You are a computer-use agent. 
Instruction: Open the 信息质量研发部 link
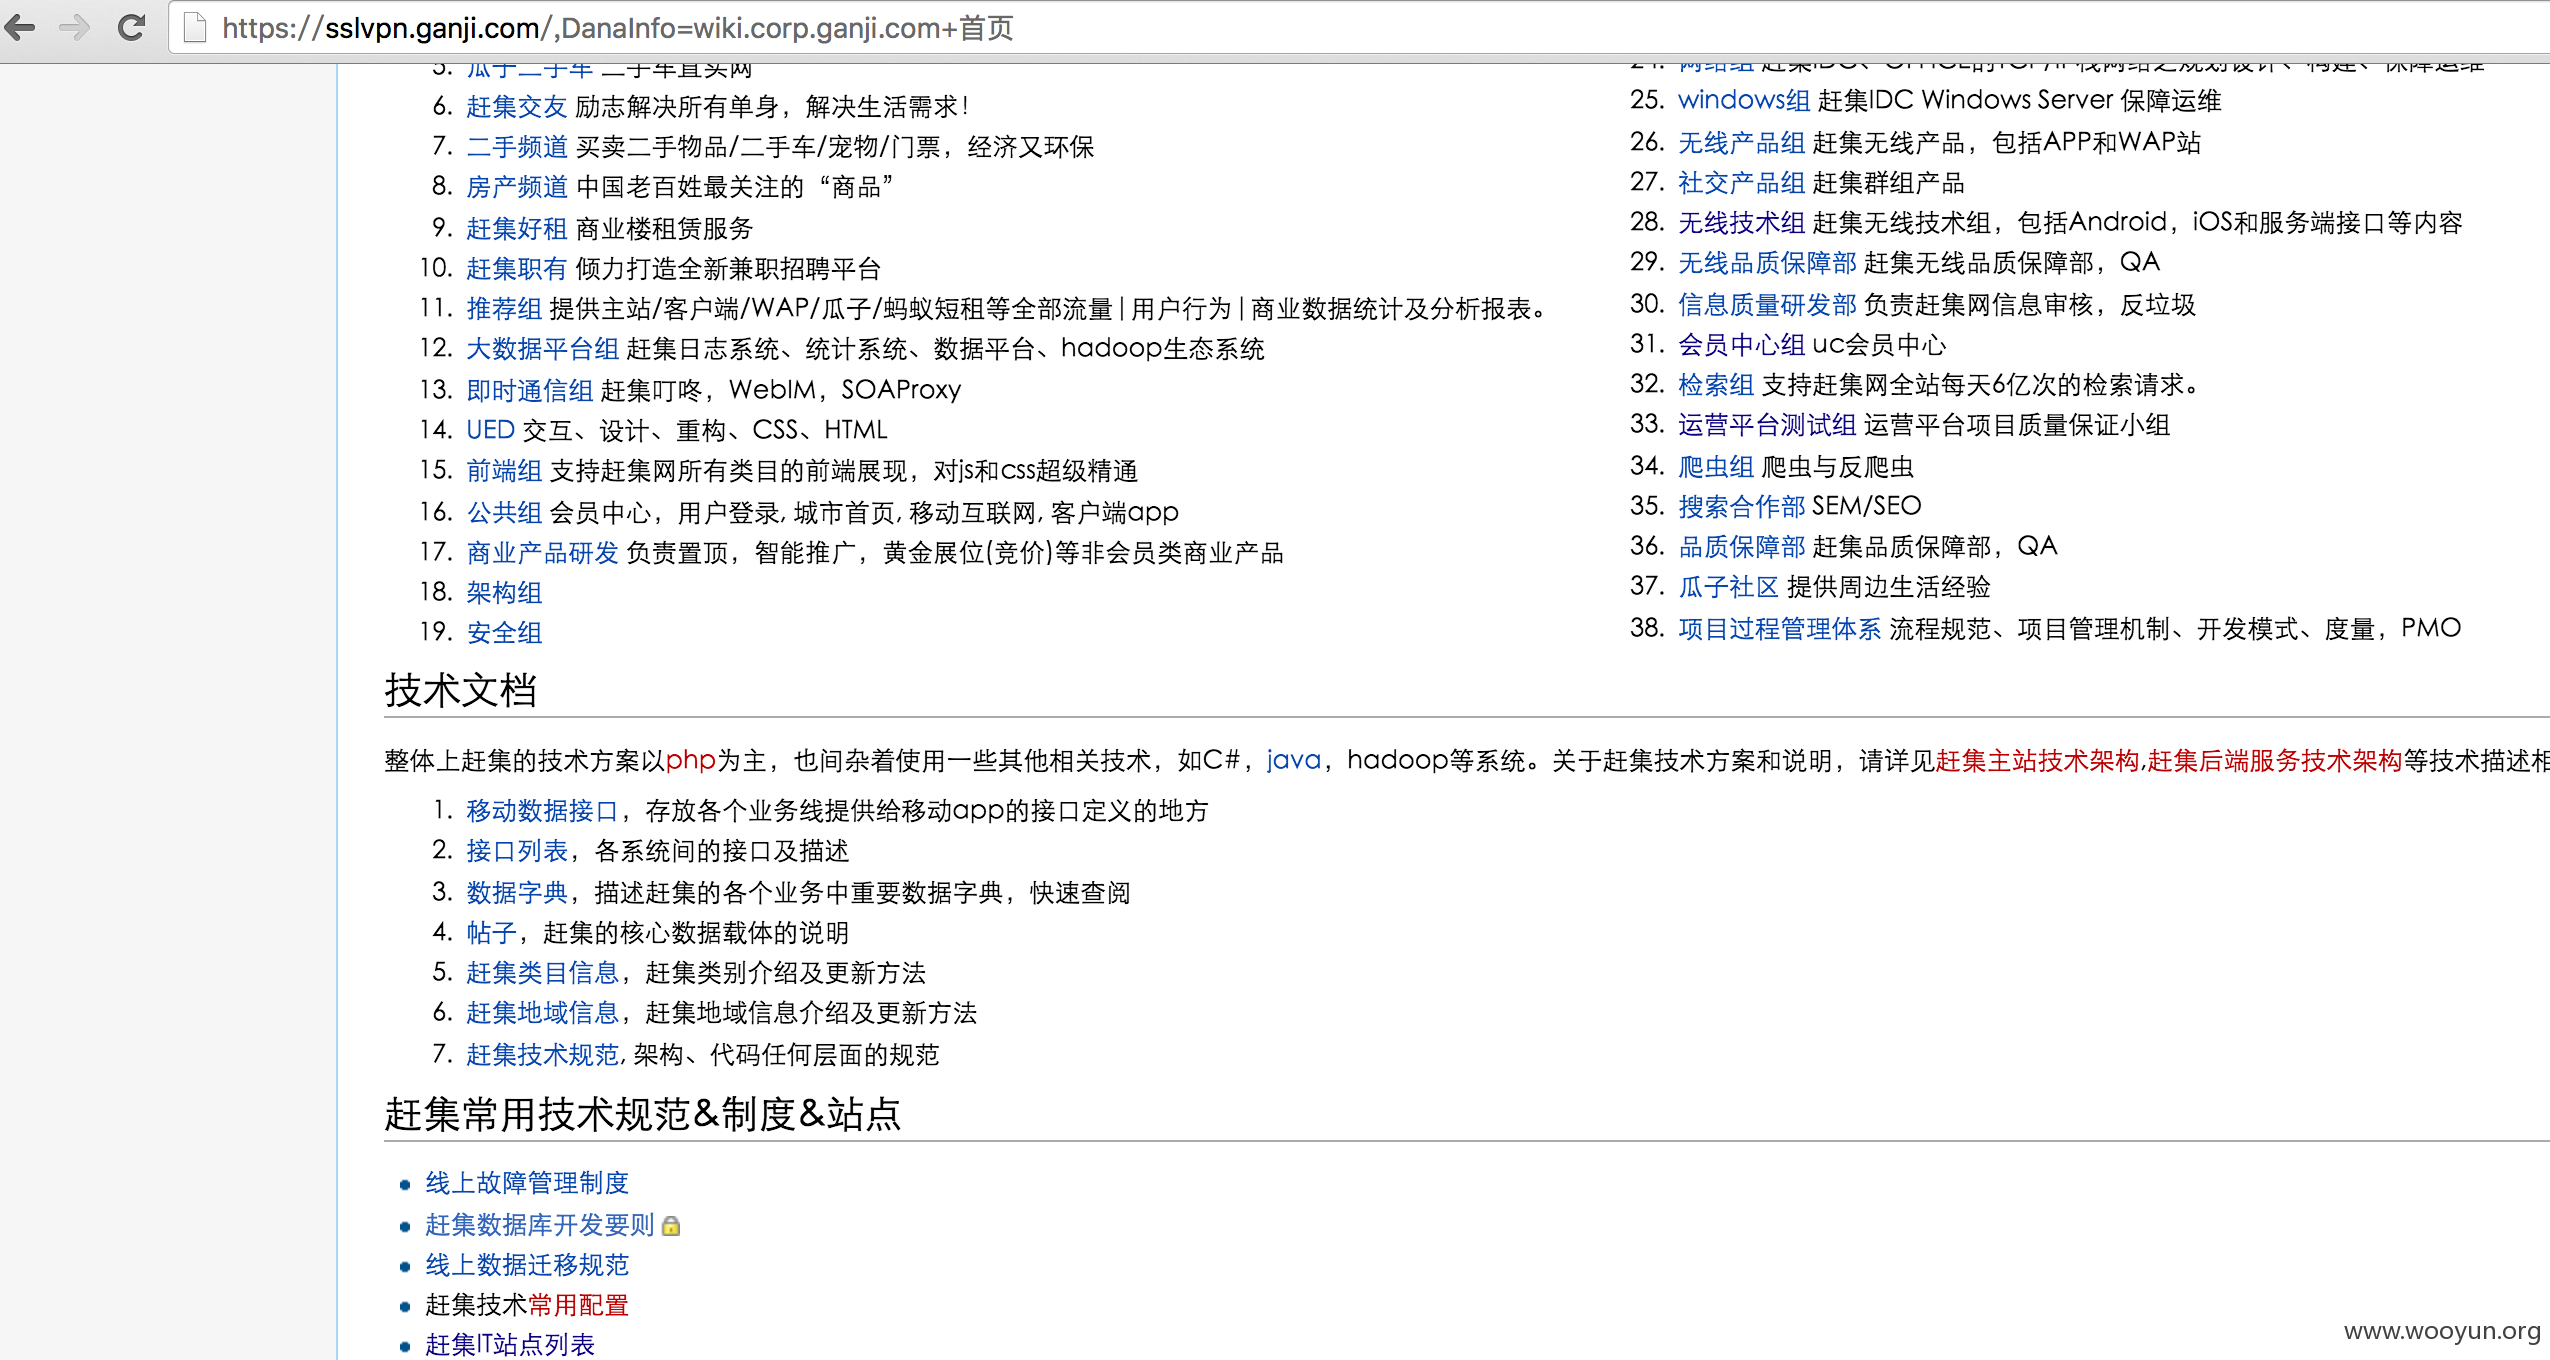[x=1767, y=304]
